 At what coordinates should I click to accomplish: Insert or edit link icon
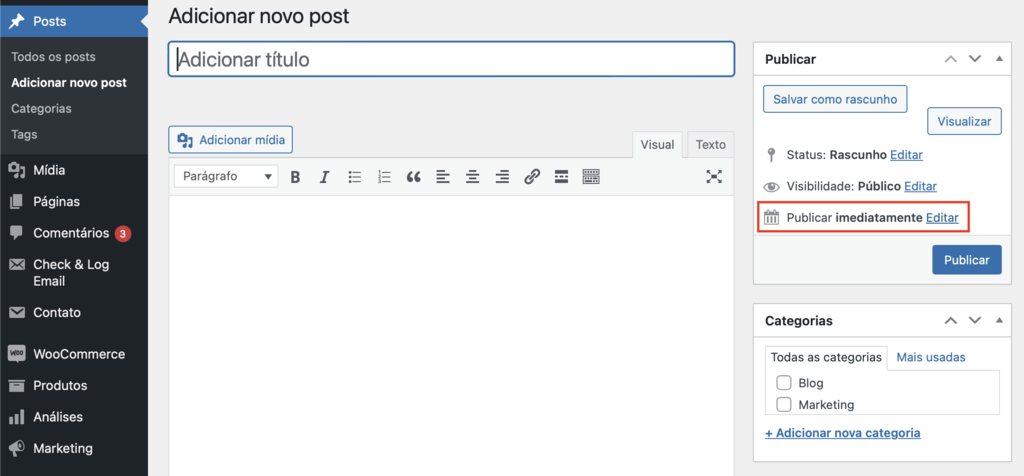pyautogui.click(x=532, y=176)
